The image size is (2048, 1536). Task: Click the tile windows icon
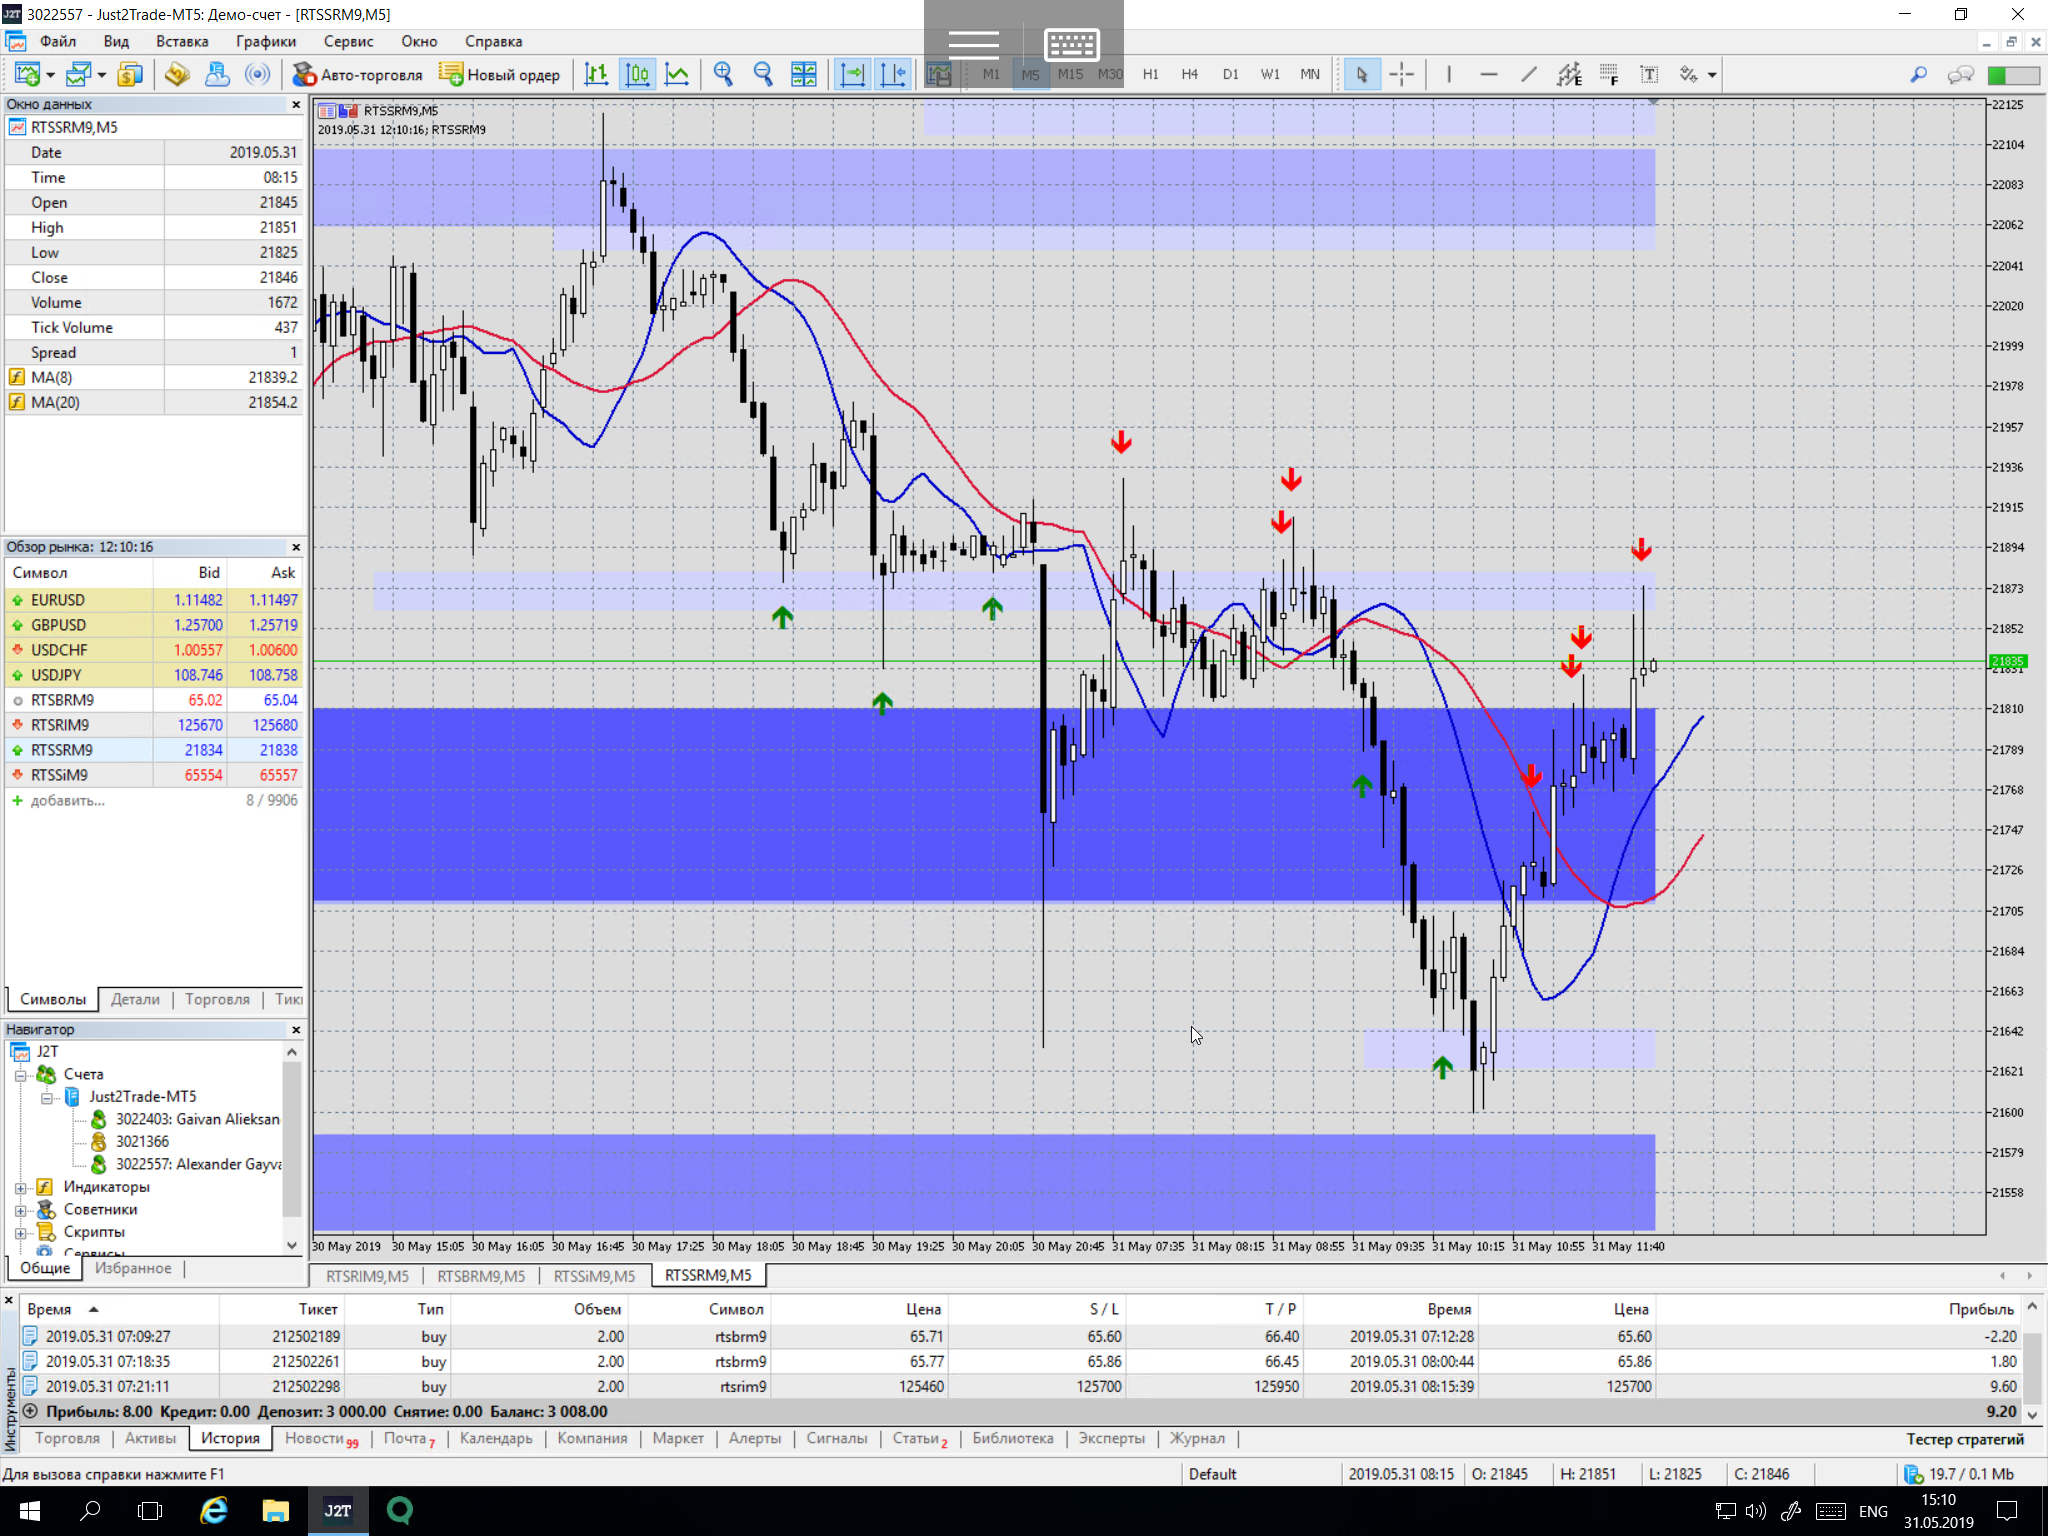(x=803, y=74)
